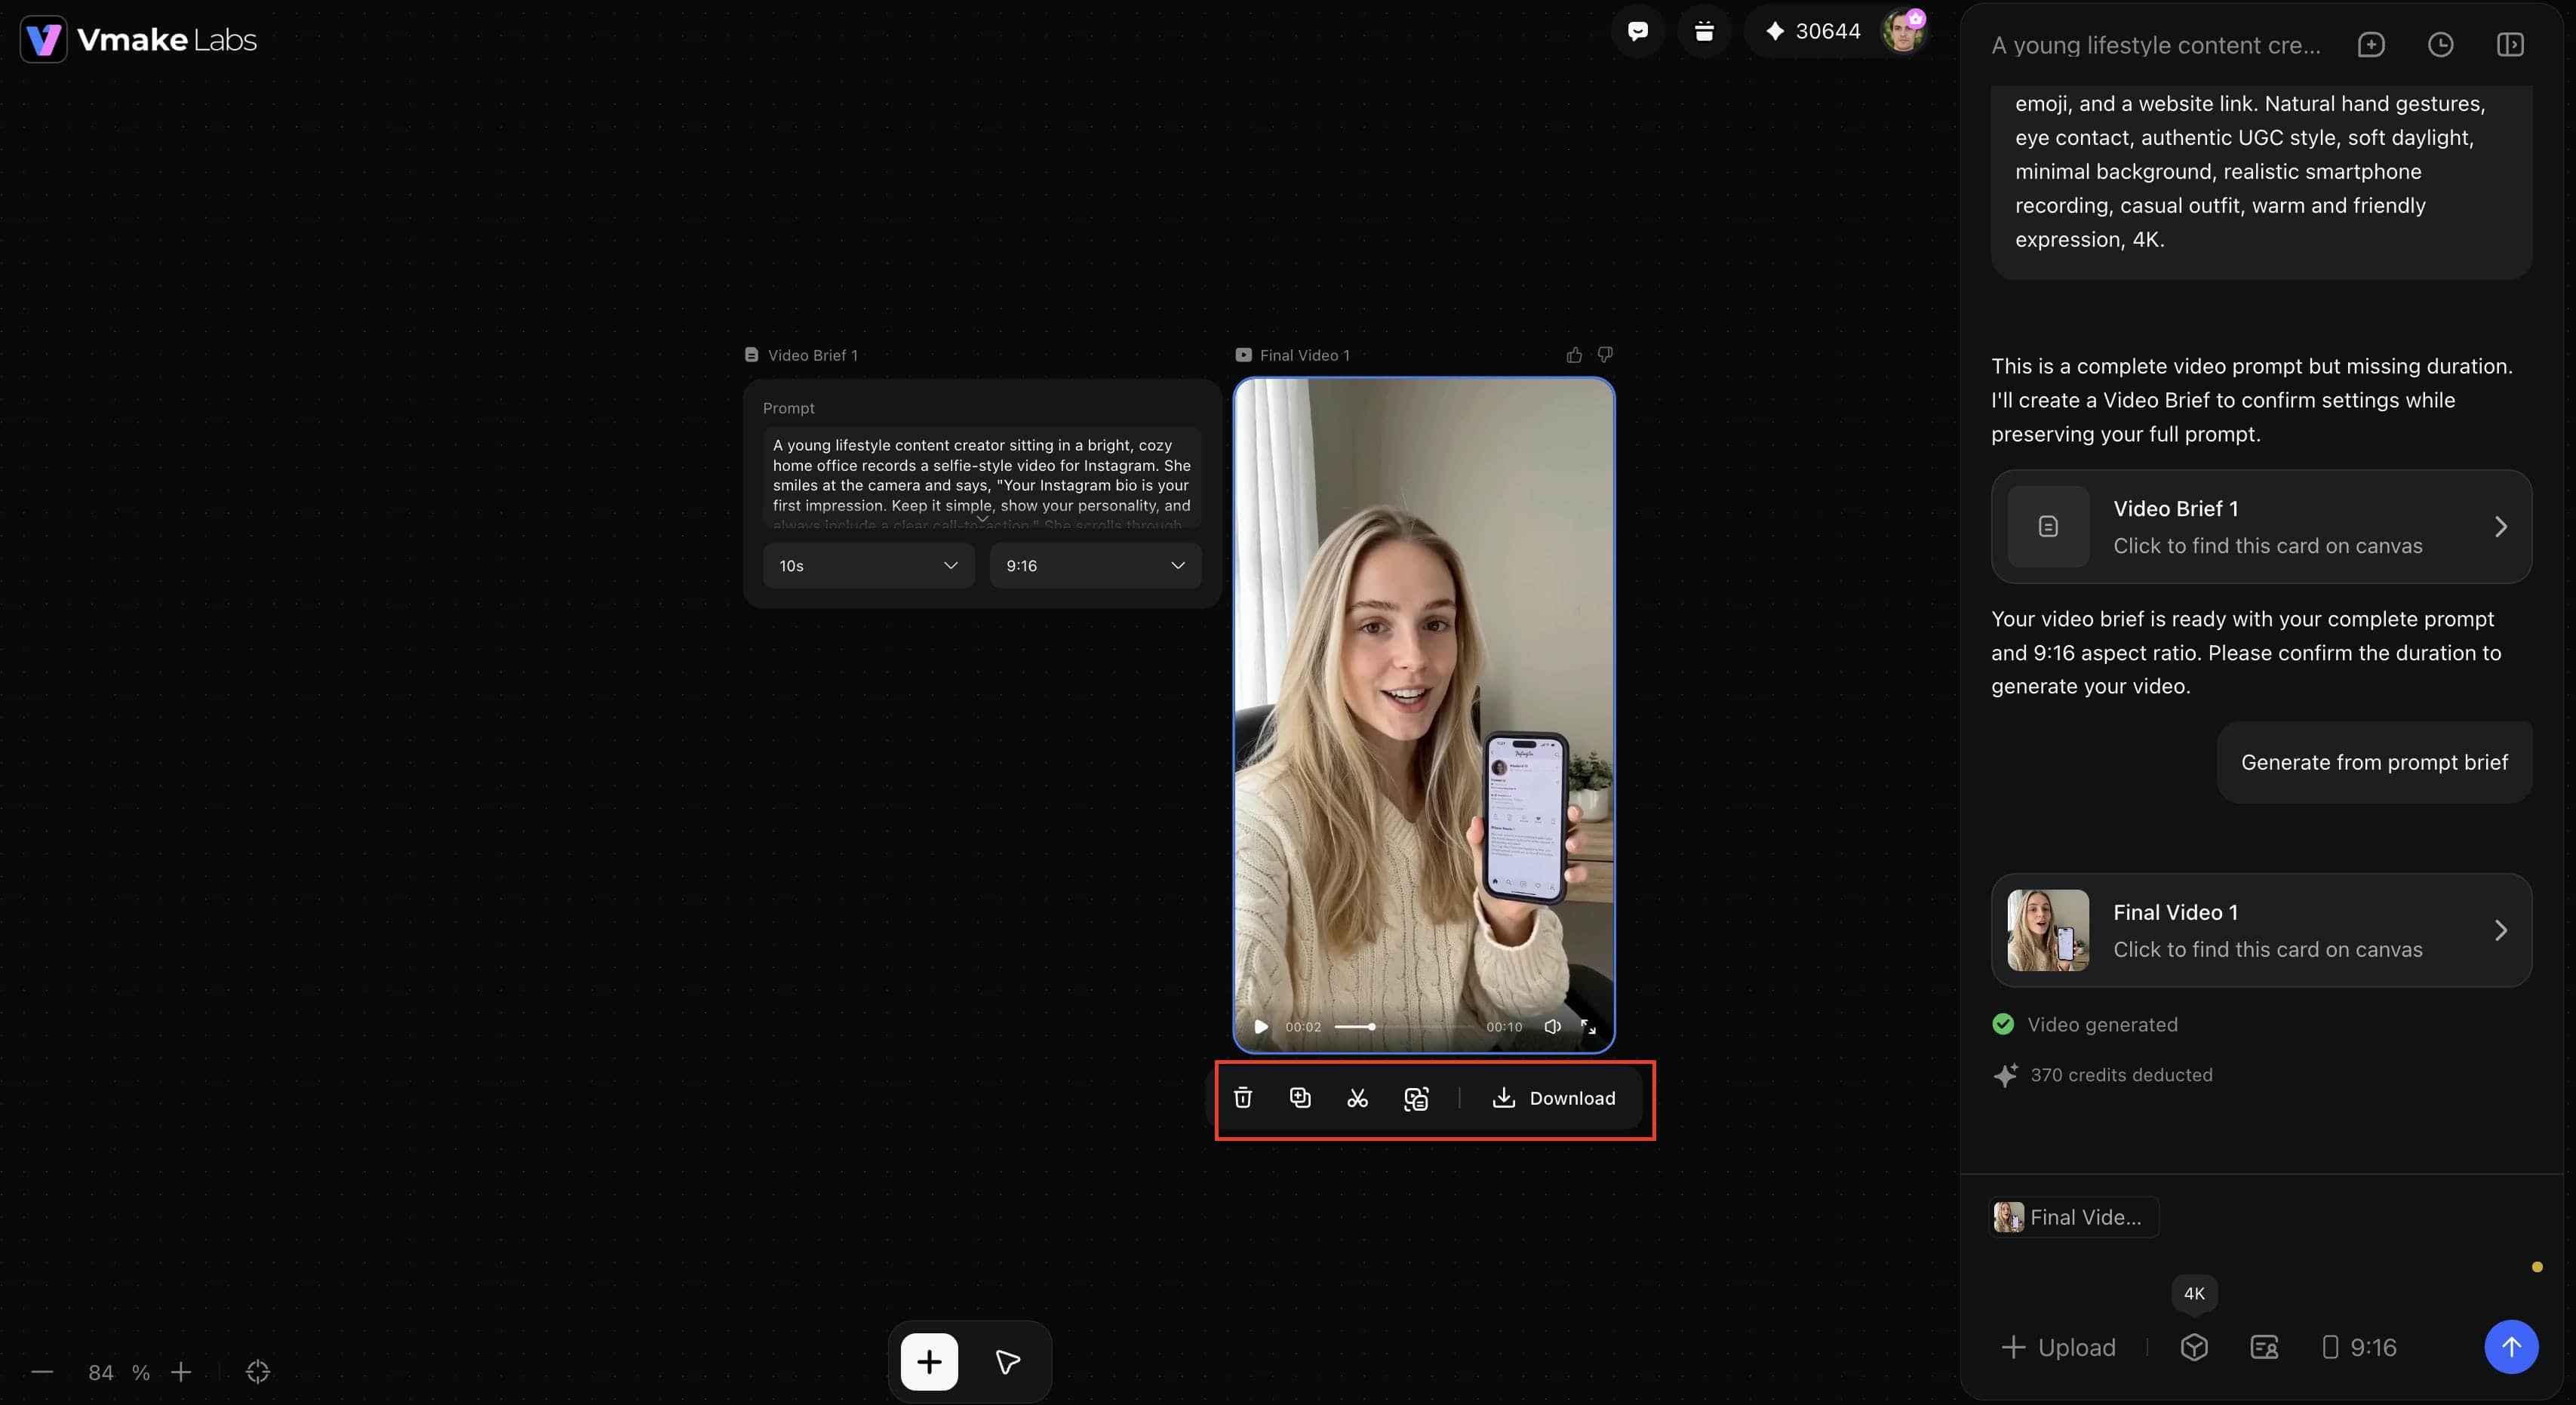The width and height of the screenshot is (2576, 1405).
Task: Click Final Video 1 thumbnail in chat
Action: tap(2048, 930)
